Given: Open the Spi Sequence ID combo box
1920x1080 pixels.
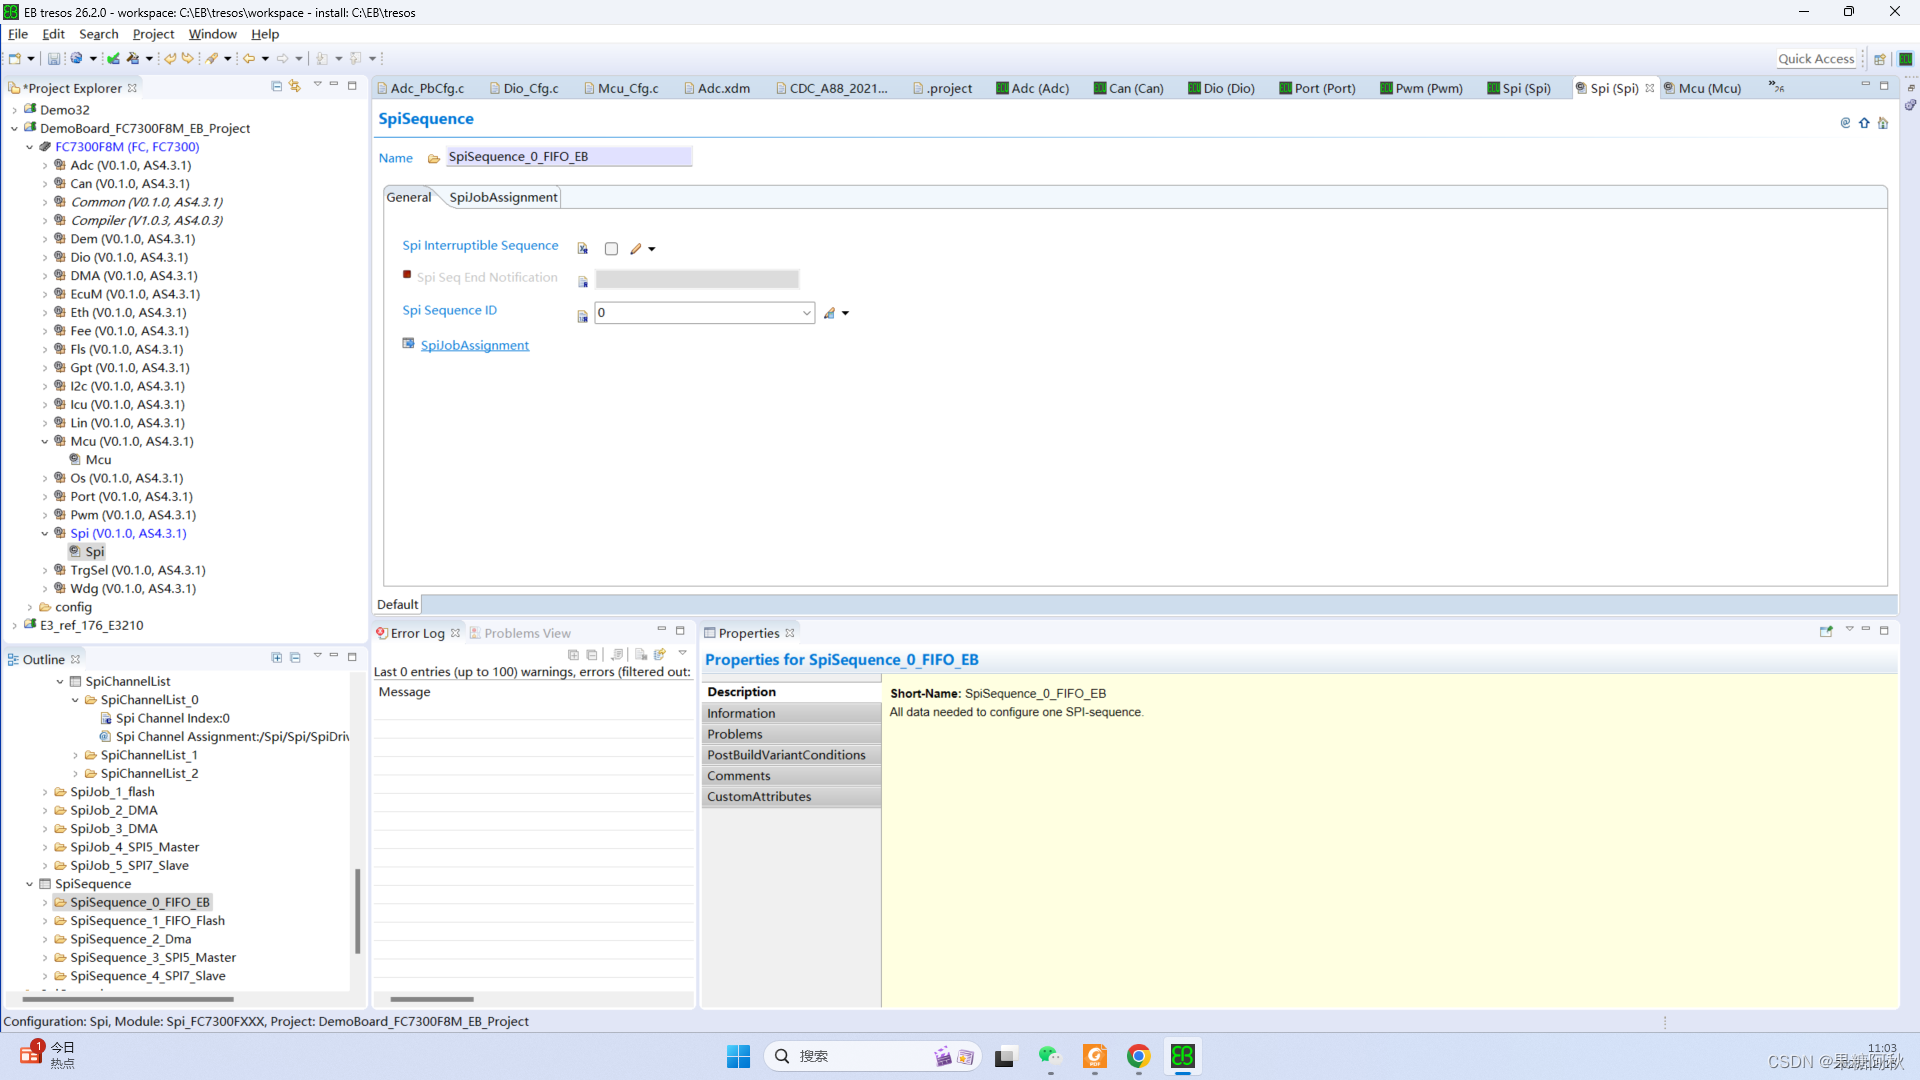Looking at the screenshot, I should tap(806, 314).
